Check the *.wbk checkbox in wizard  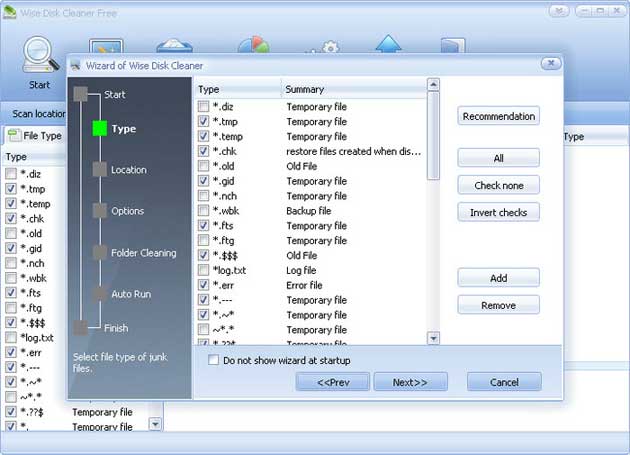click(x=203, y=210)
